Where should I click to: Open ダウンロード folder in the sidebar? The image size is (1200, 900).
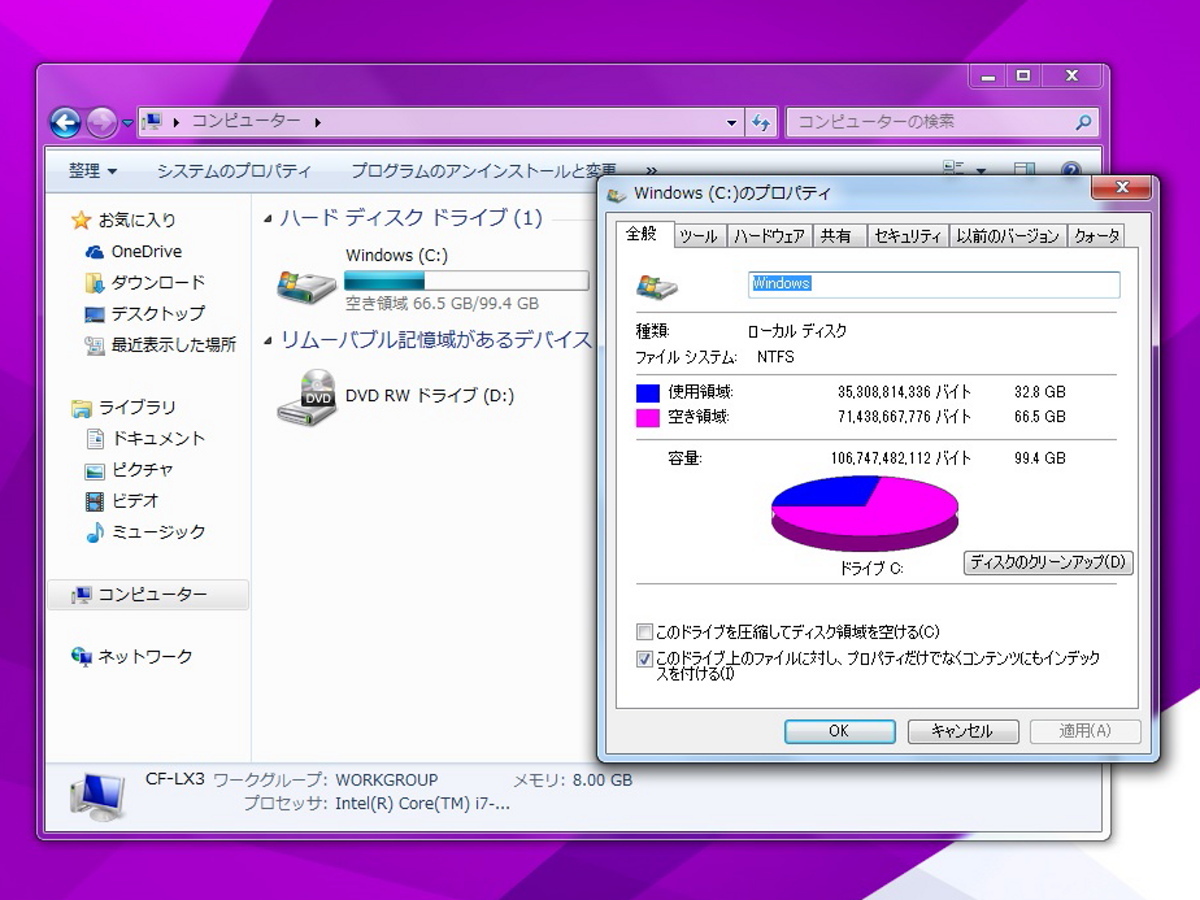pyautogui.click(x=157, y=282)
